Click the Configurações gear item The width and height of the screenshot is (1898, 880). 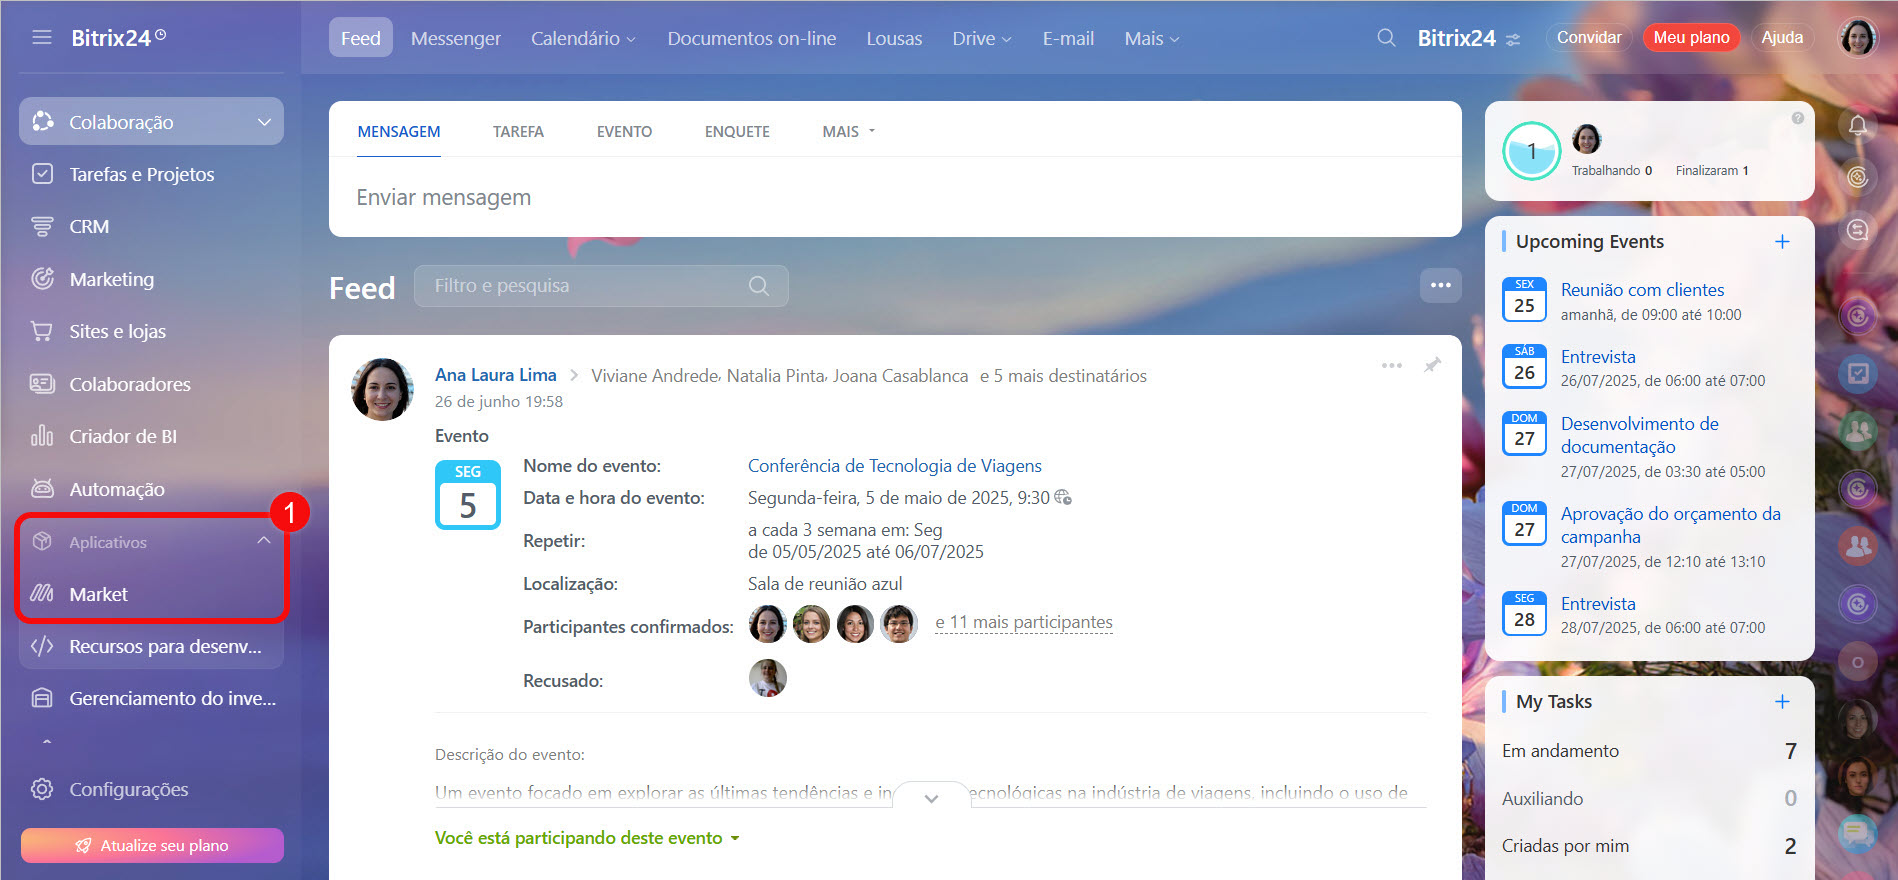point(128,789)
